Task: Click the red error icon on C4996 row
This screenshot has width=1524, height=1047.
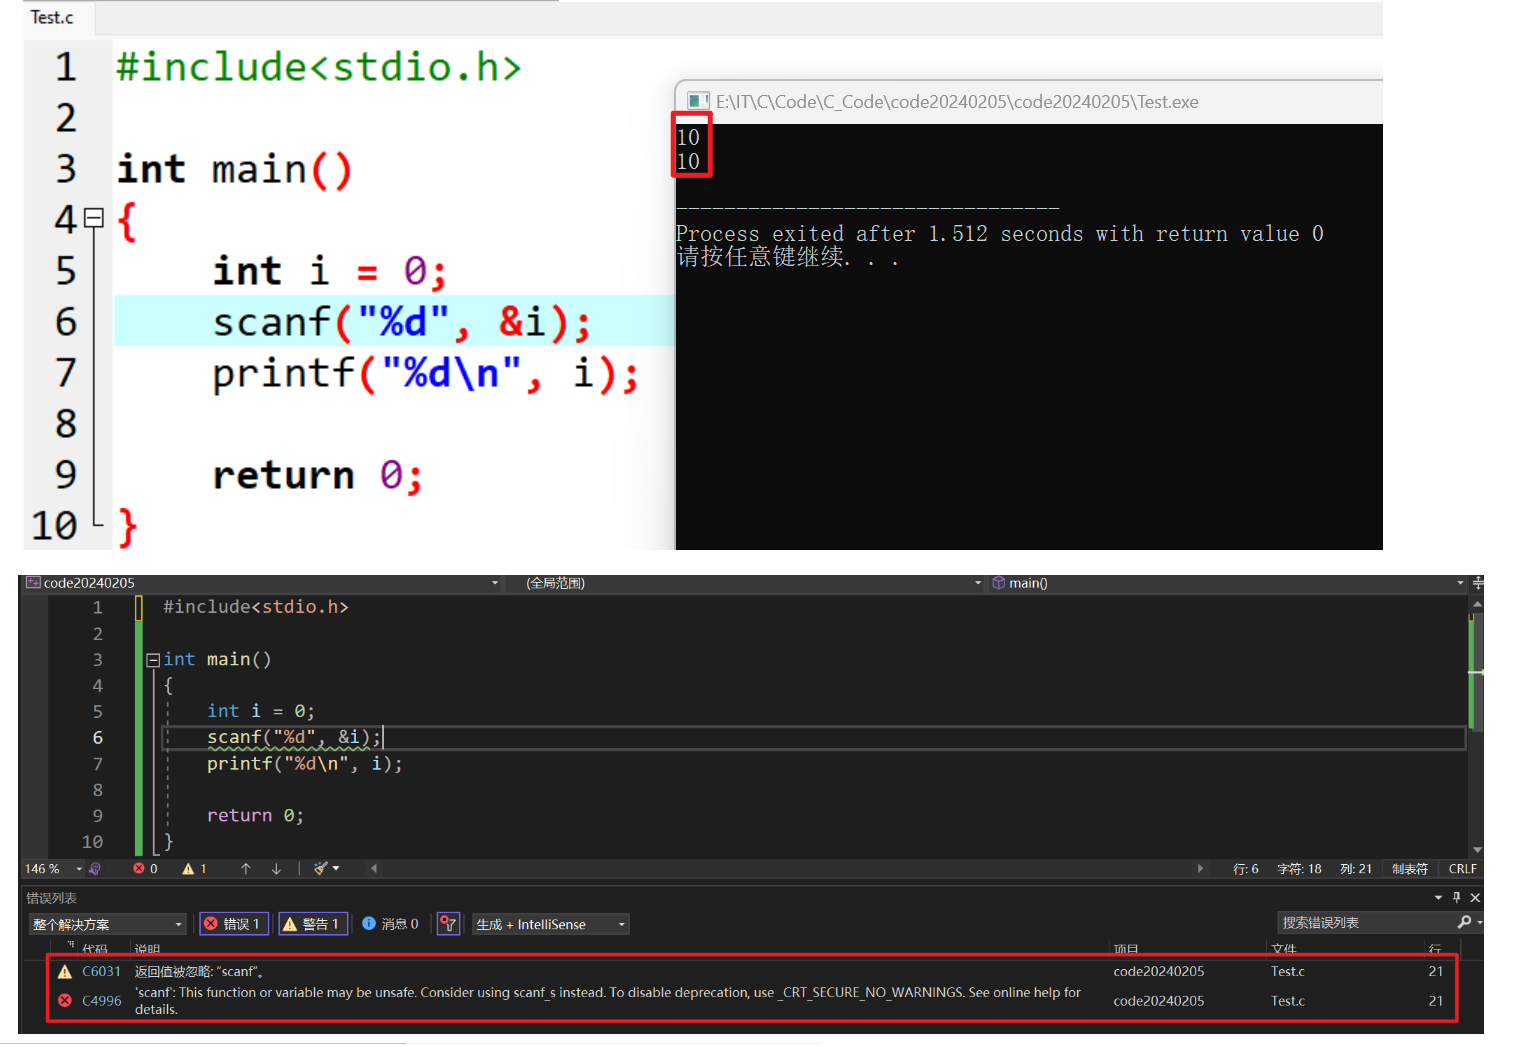Action: point(65,1000)
